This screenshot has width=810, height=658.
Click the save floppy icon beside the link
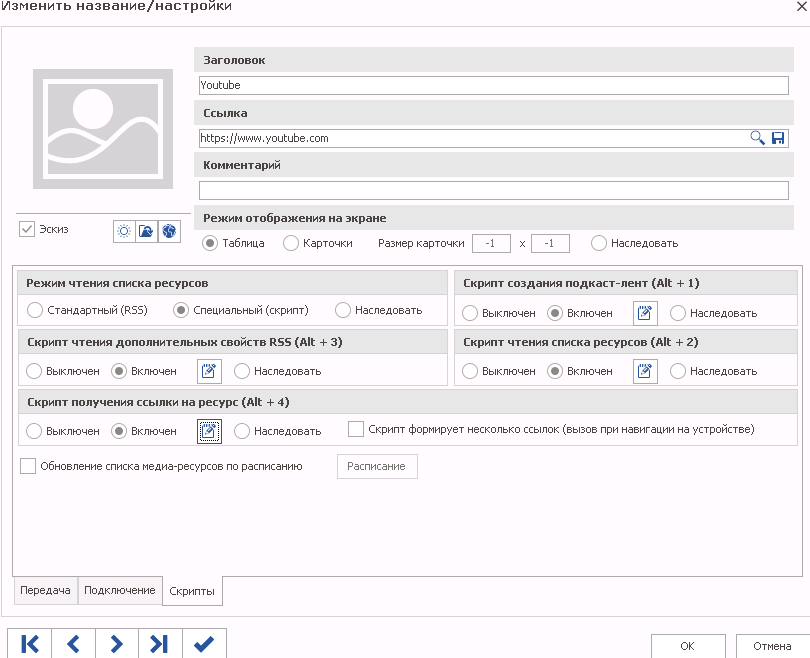click(x=778, y=138)
